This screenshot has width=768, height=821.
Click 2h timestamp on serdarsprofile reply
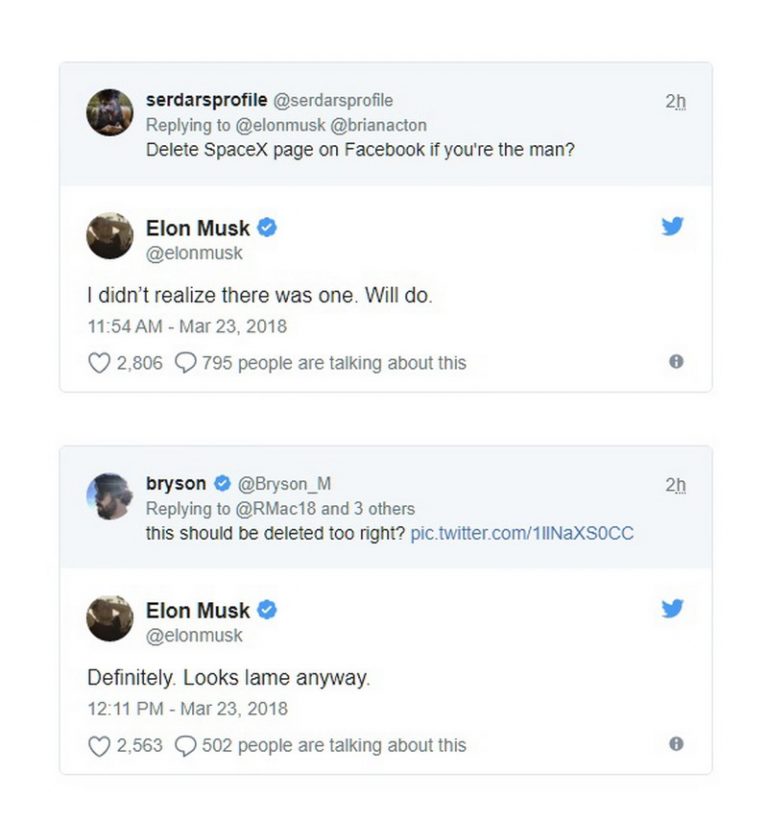tap(675, 101)
